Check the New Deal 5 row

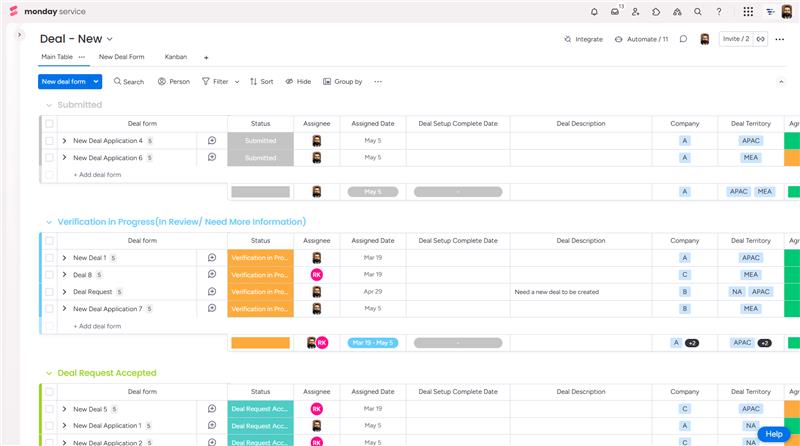coord(49,409)
